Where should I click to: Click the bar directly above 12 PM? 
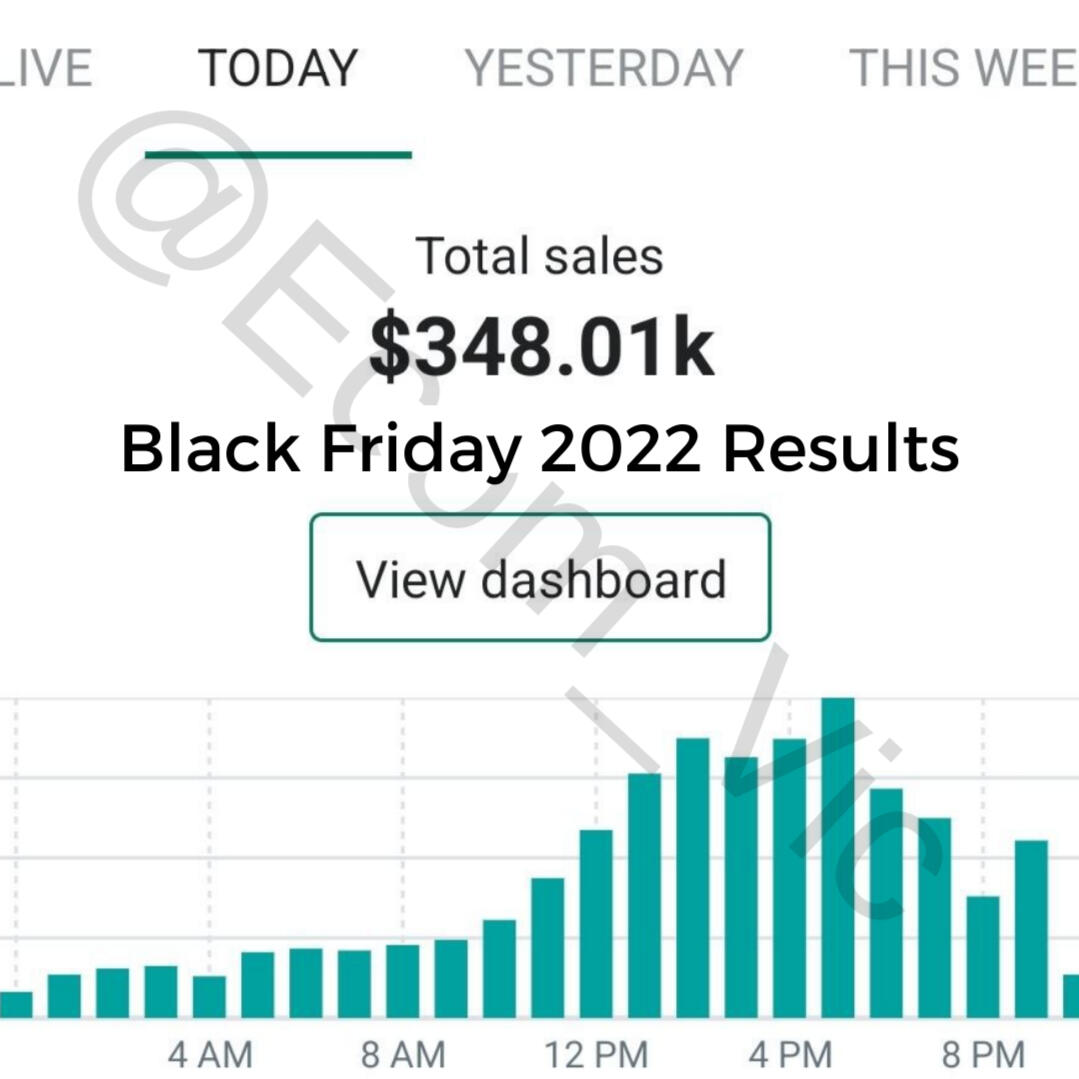click(596, 923)
